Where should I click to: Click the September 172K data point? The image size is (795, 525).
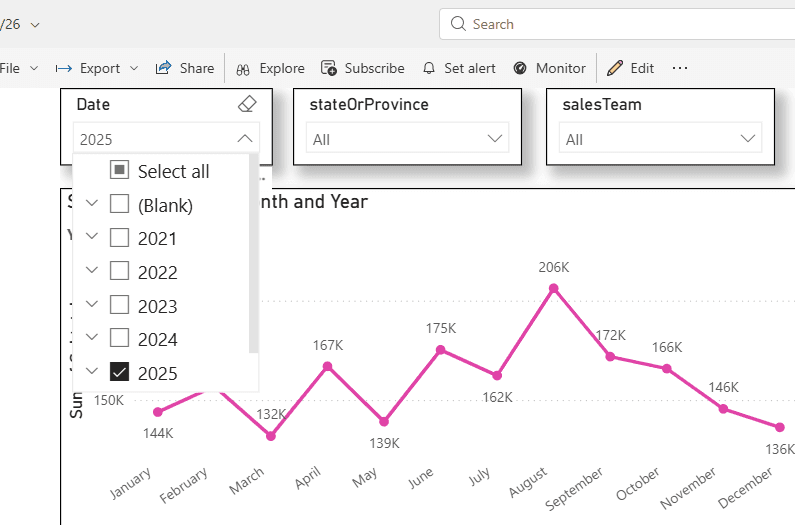[610, 356]
